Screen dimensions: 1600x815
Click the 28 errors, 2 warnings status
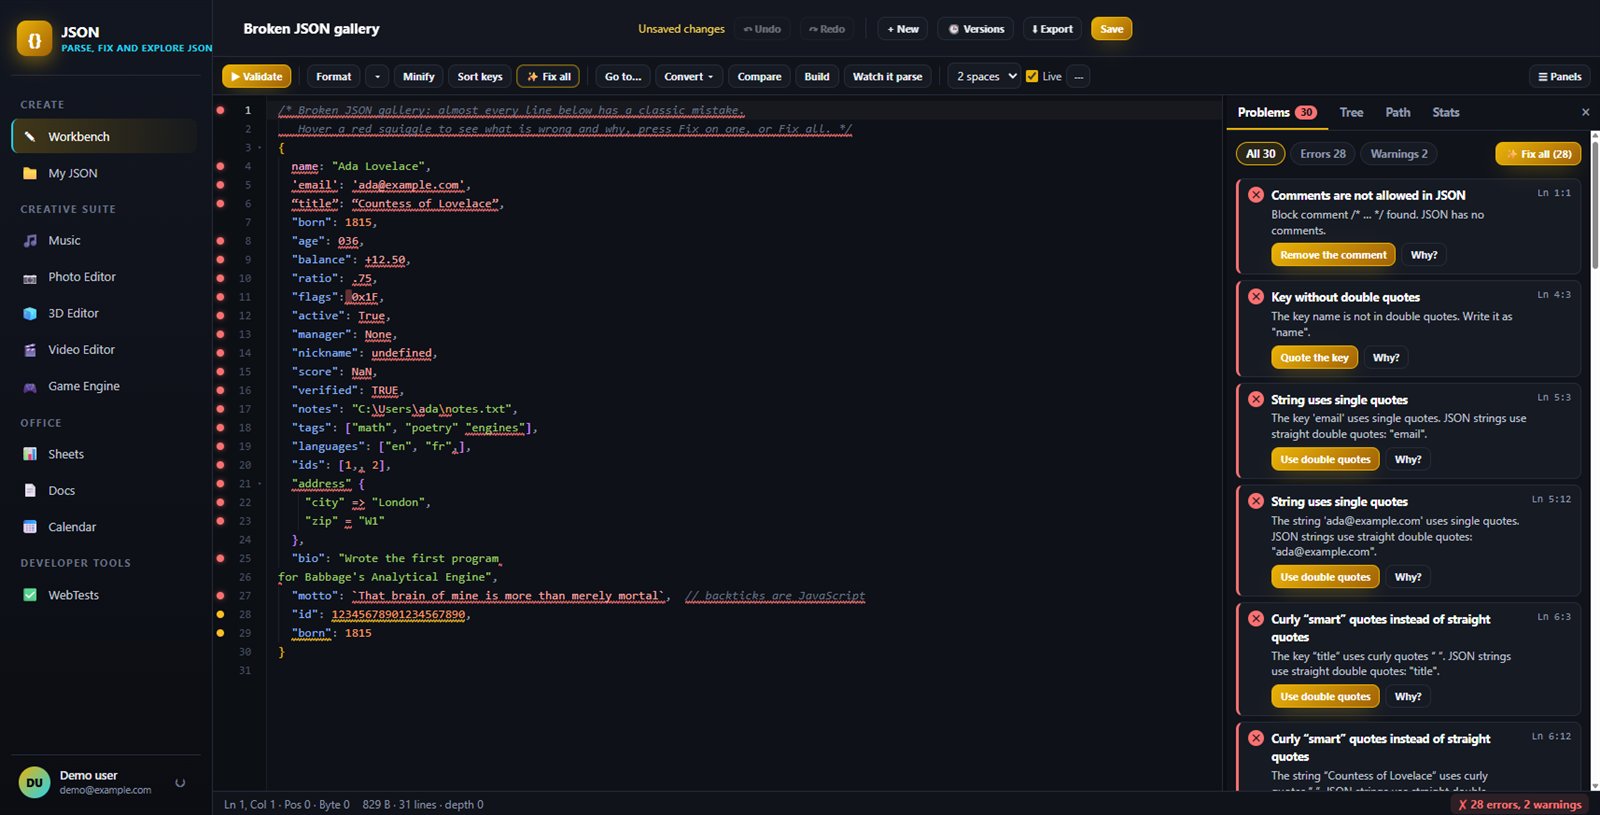point(1519,804)
